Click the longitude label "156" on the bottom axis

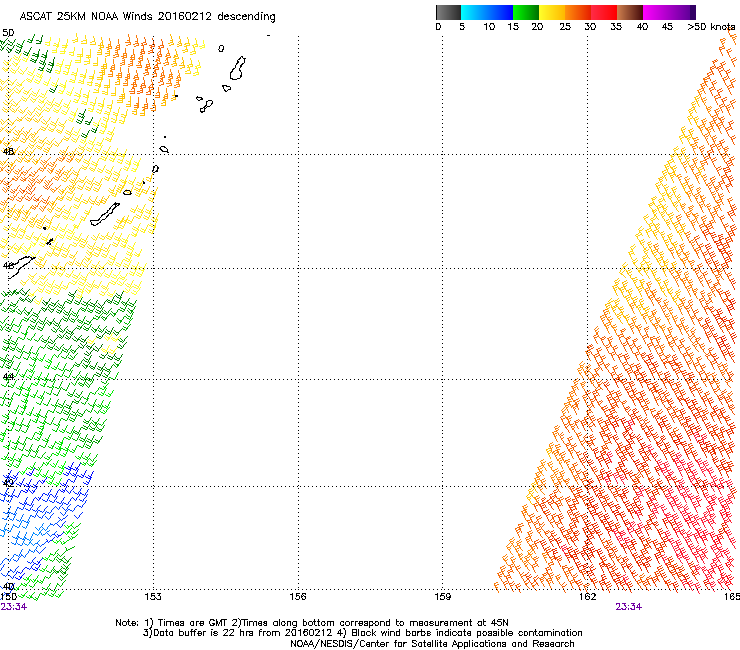298,597
